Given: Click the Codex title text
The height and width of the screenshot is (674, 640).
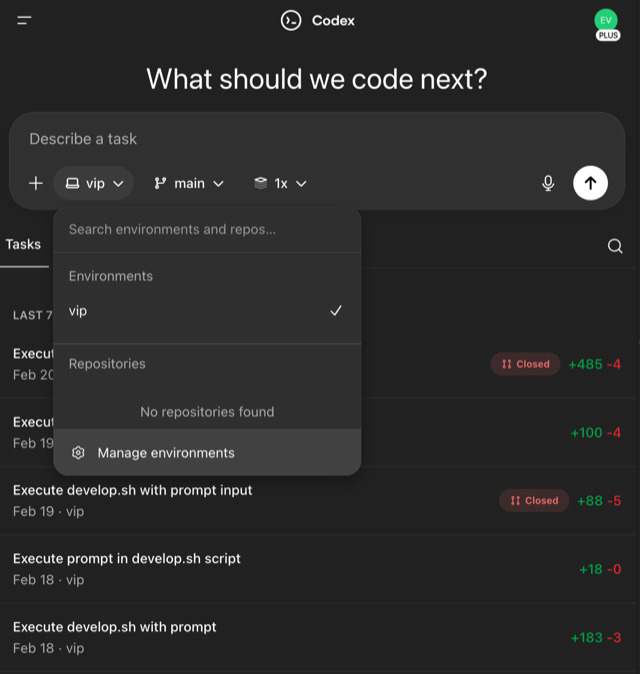Looking at the screenshot, I should click(333, 21).
